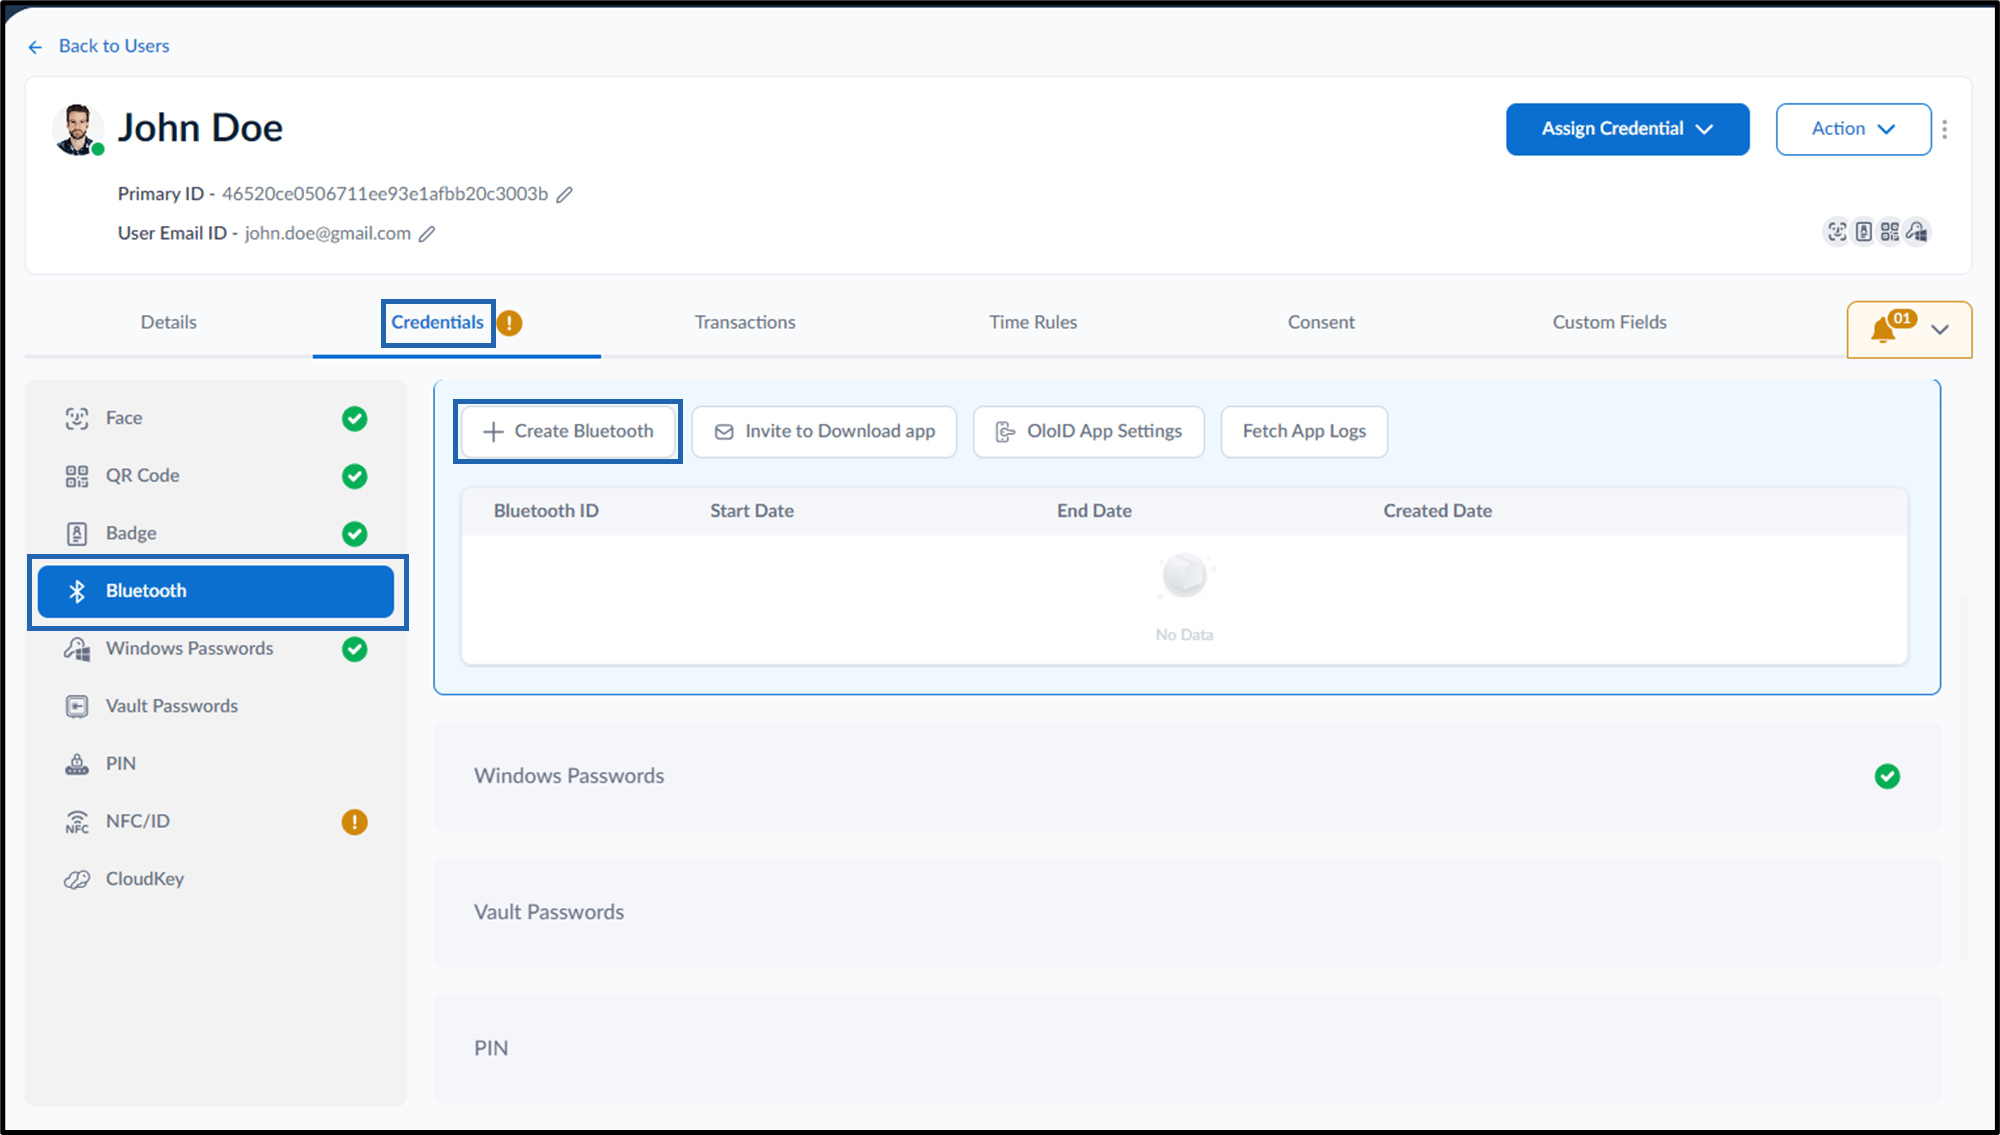The height and width of the screenshot is (1135, 2000).
Task: Go to the Time Rules tab
Action: pos(1033,322)
